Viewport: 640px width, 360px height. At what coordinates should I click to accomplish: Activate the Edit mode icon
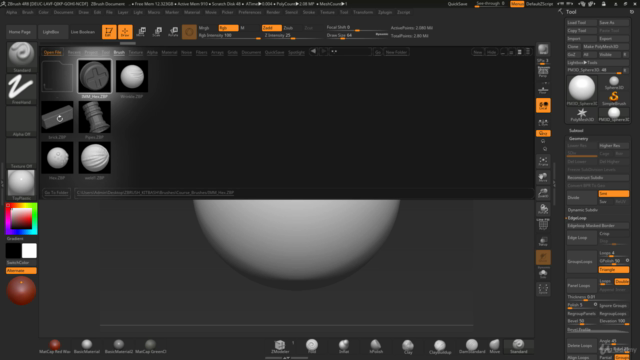pos(109,31)
